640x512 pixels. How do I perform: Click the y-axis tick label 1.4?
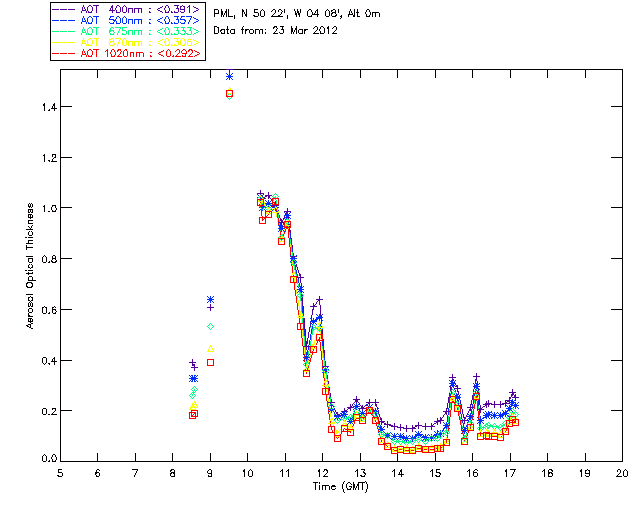point(49,107)
